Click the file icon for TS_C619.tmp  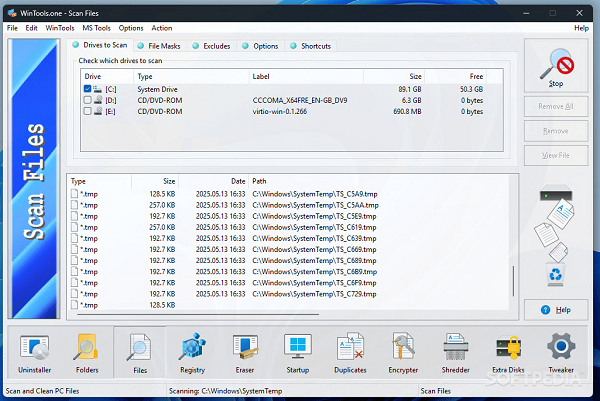coord(74,227)
